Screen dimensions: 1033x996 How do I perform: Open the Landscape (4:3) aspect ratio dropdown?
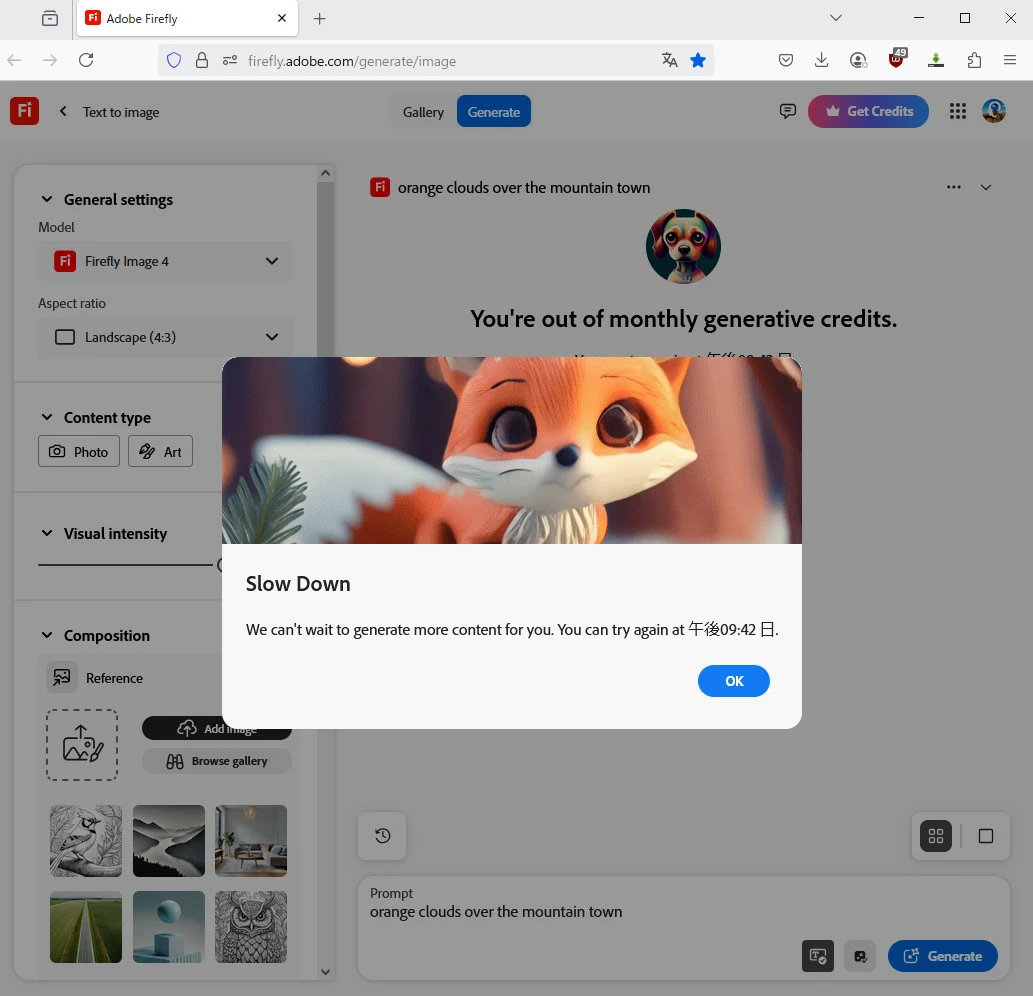click(165, 337)
